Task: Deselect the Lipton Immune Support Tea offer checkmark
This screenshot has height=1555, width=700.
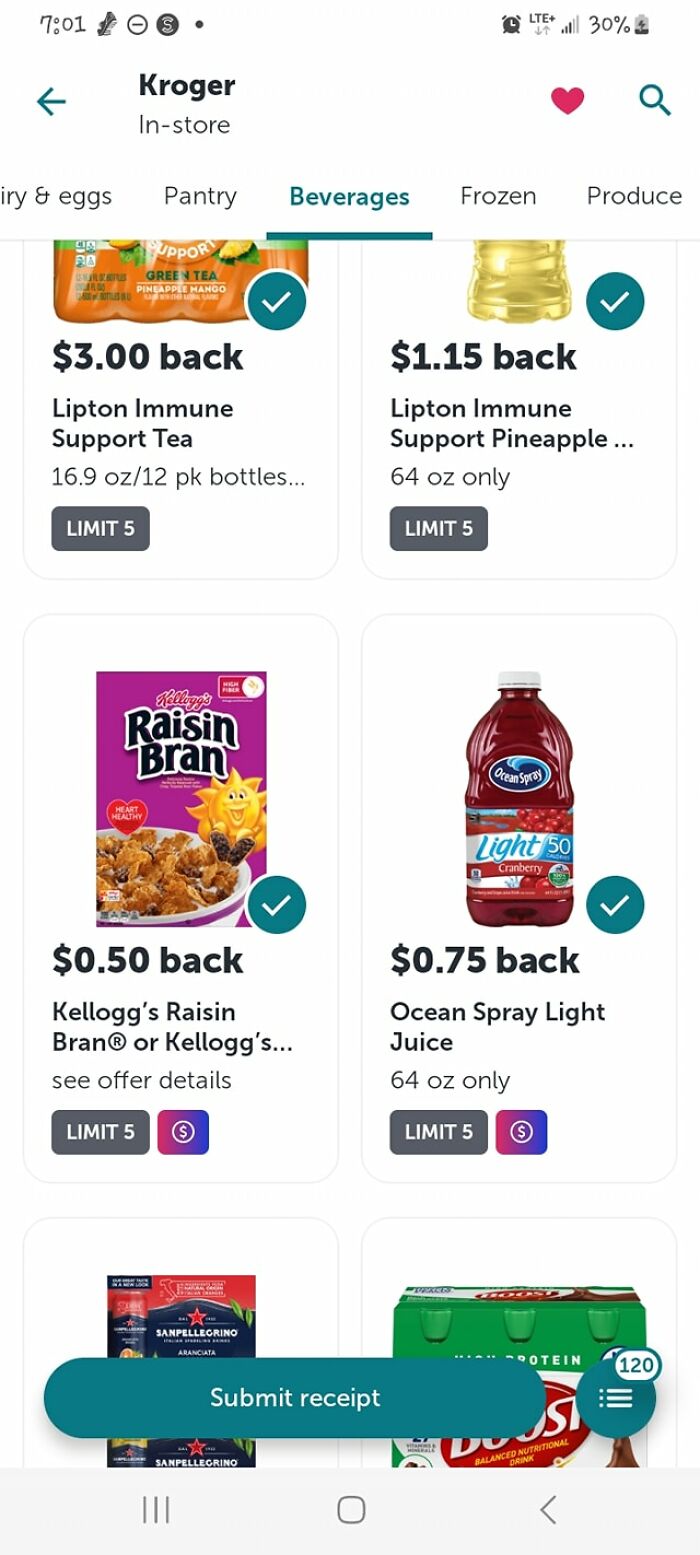Action: click(277, 300)
